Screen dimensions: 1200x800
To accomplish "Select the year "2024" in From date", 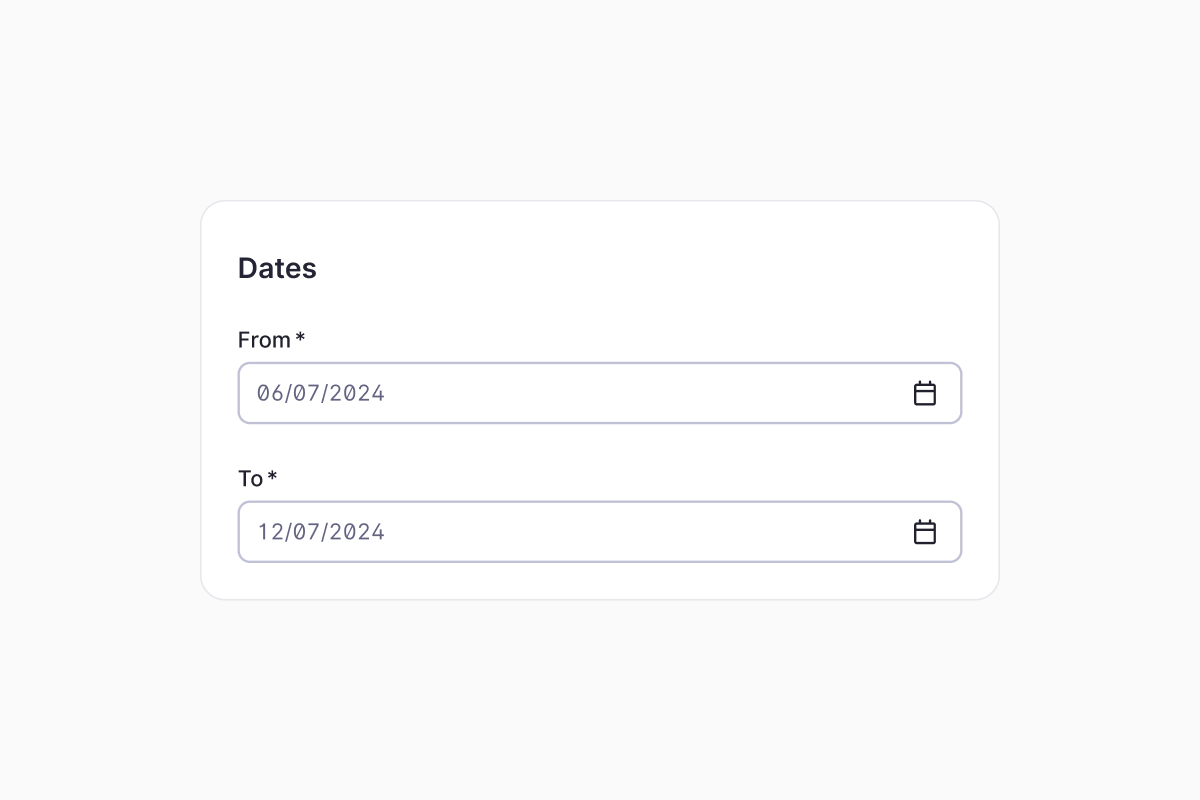I will coord(357,393).
